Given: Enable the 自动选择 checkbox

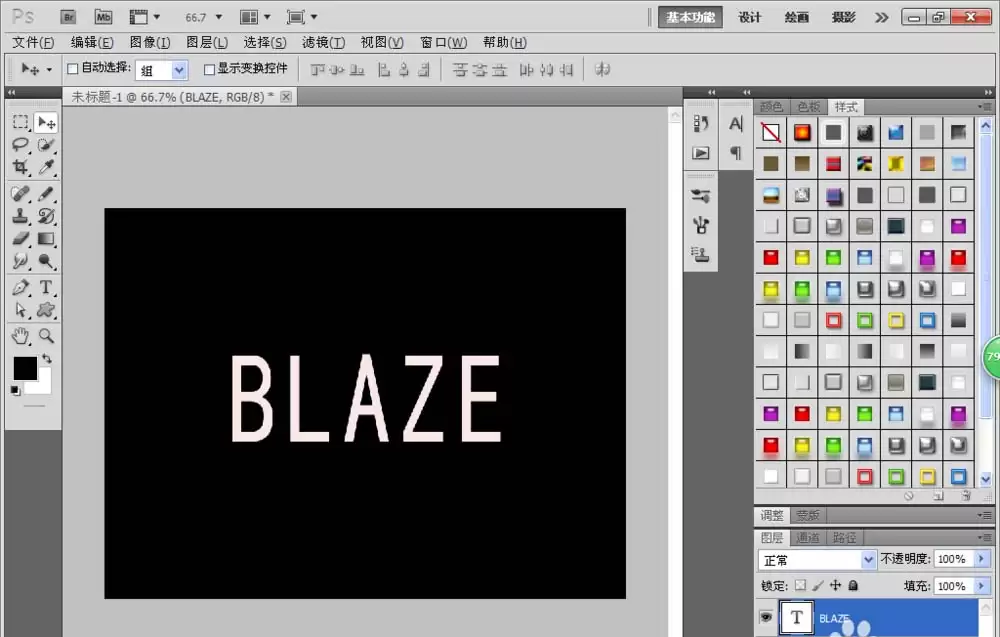Looking at the screenshot, I should click(x=73, y=69).
